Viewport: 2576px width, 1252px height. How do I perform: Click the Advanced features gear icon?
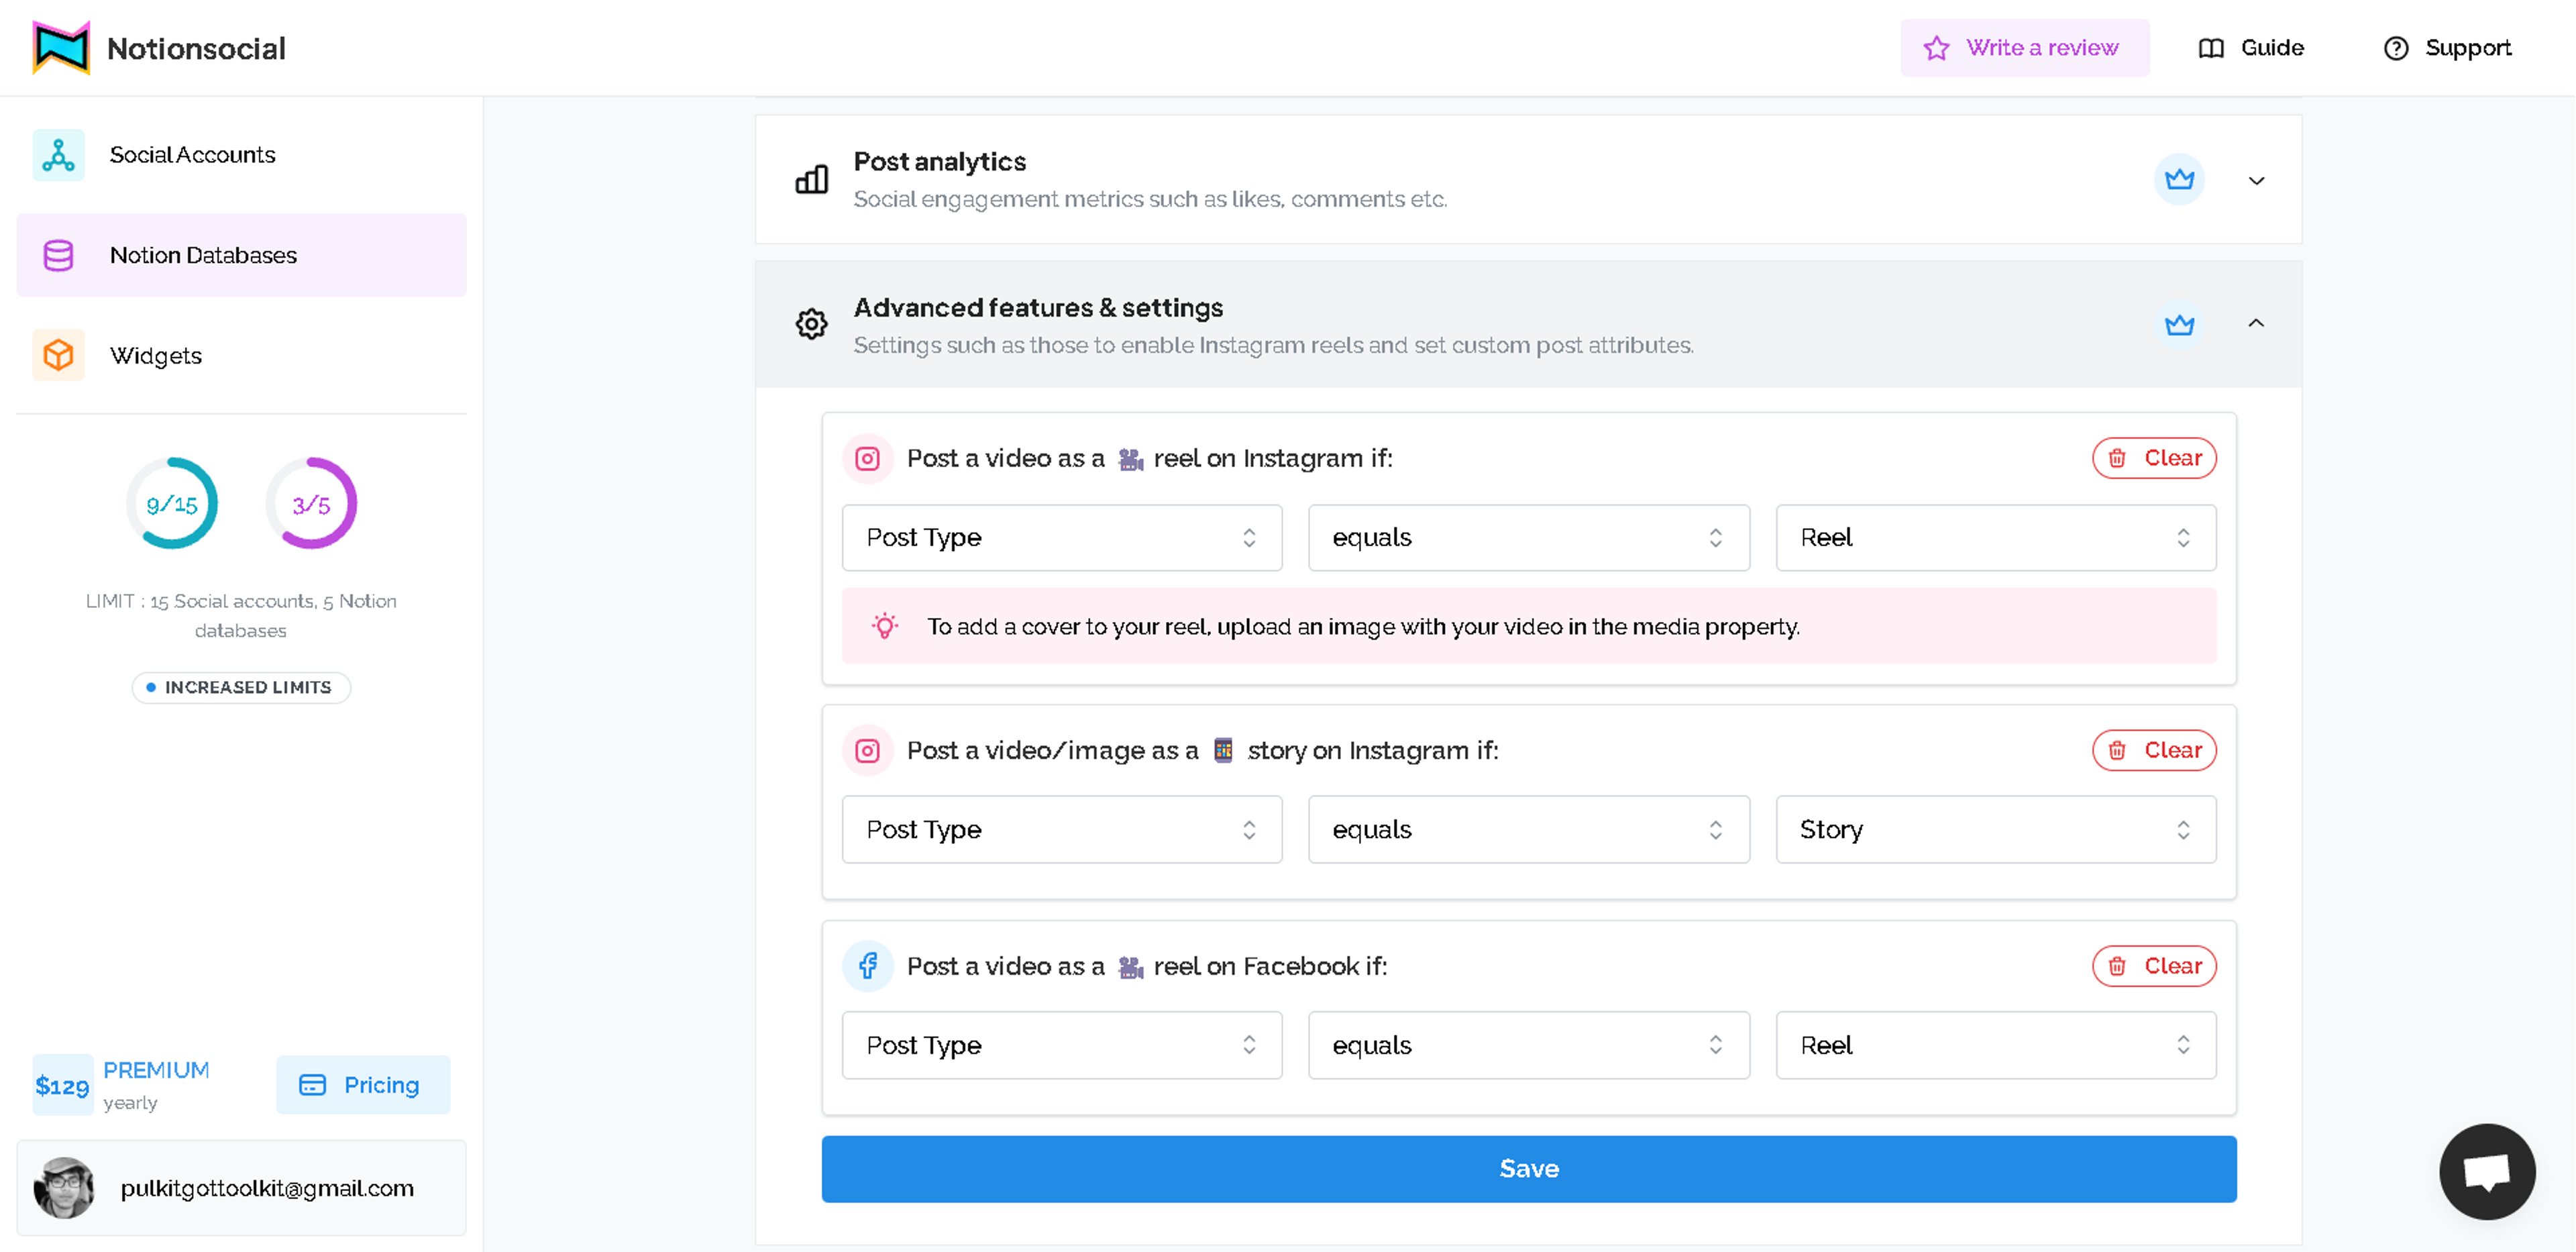coord(811,324)
